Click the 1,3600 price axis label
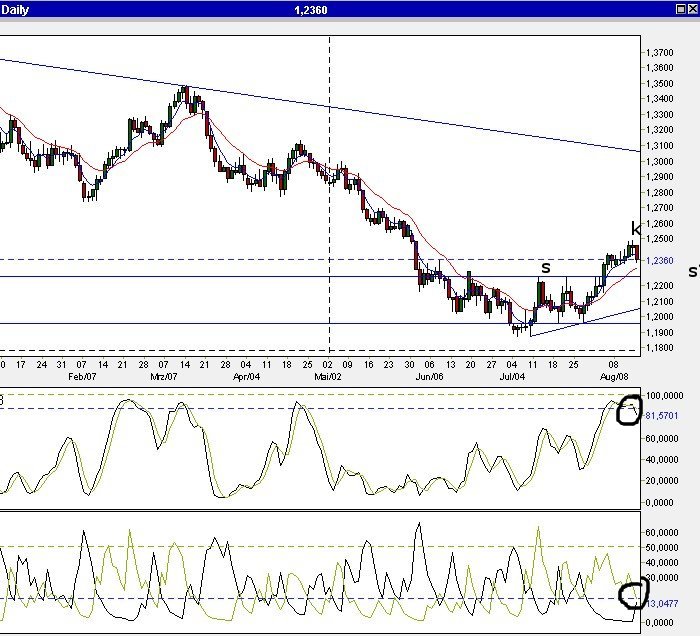The width and height of the screenshot is (700, 636). (659, 68)
